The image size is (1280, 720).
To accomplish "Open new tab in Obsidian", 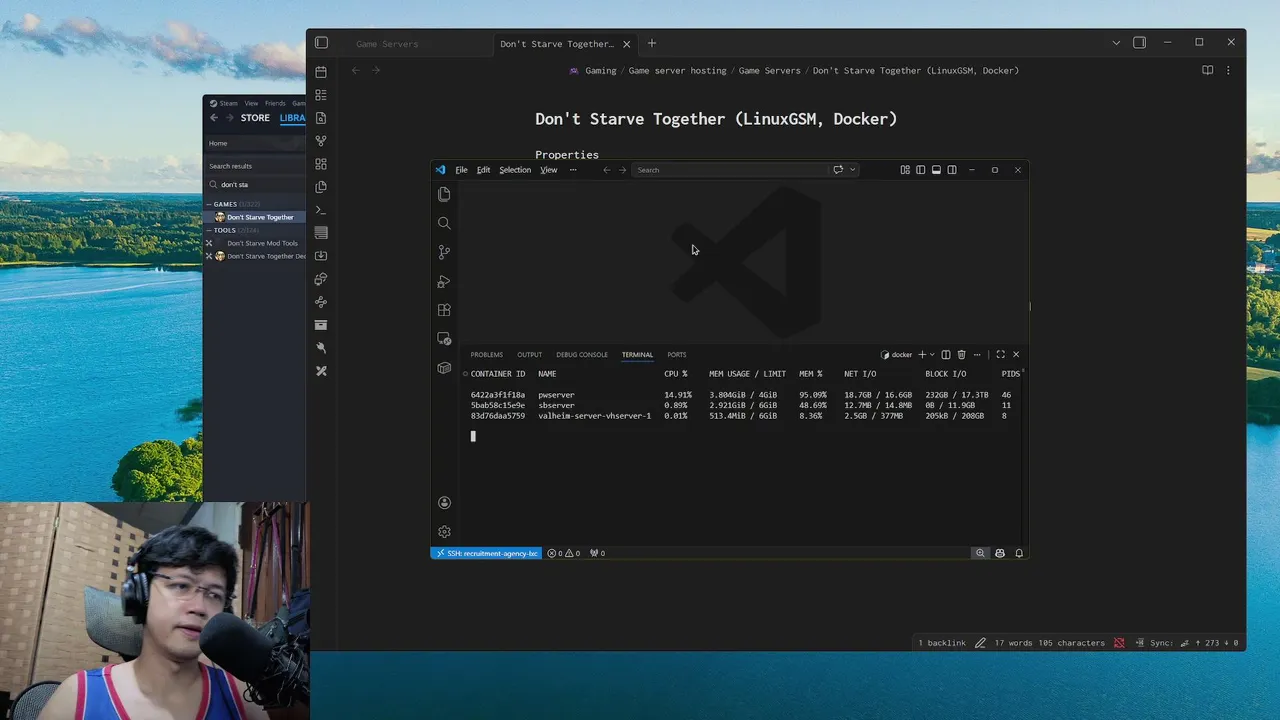I will point(652,43).
